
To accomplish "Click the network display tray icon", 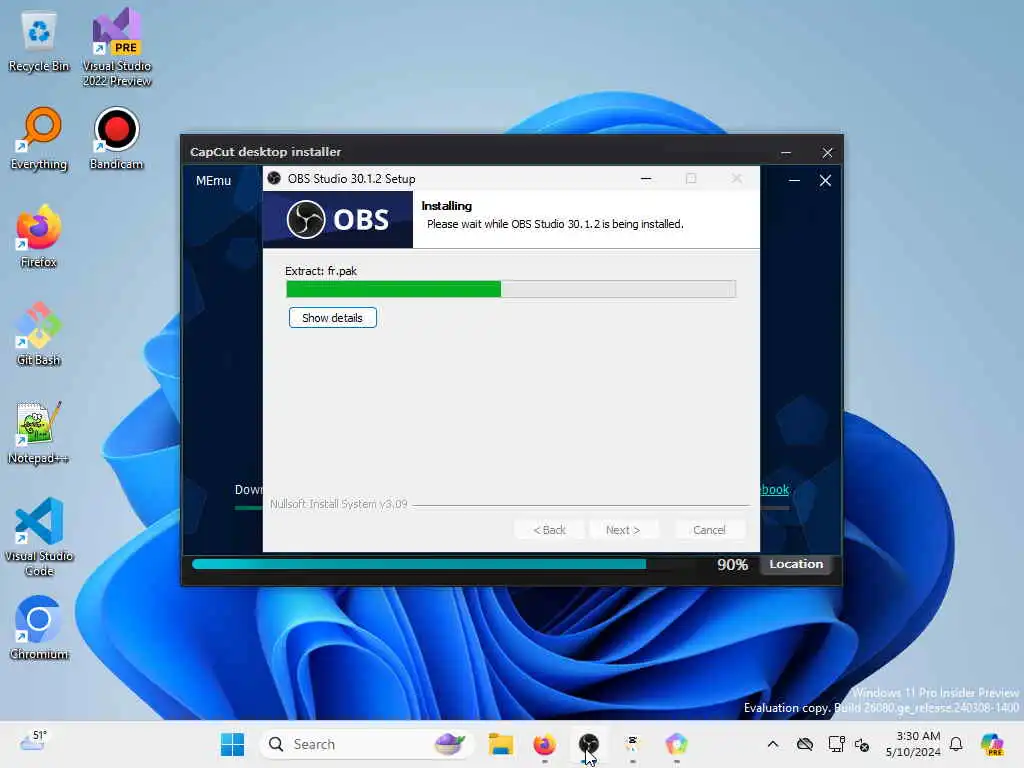I will (836, 744).
